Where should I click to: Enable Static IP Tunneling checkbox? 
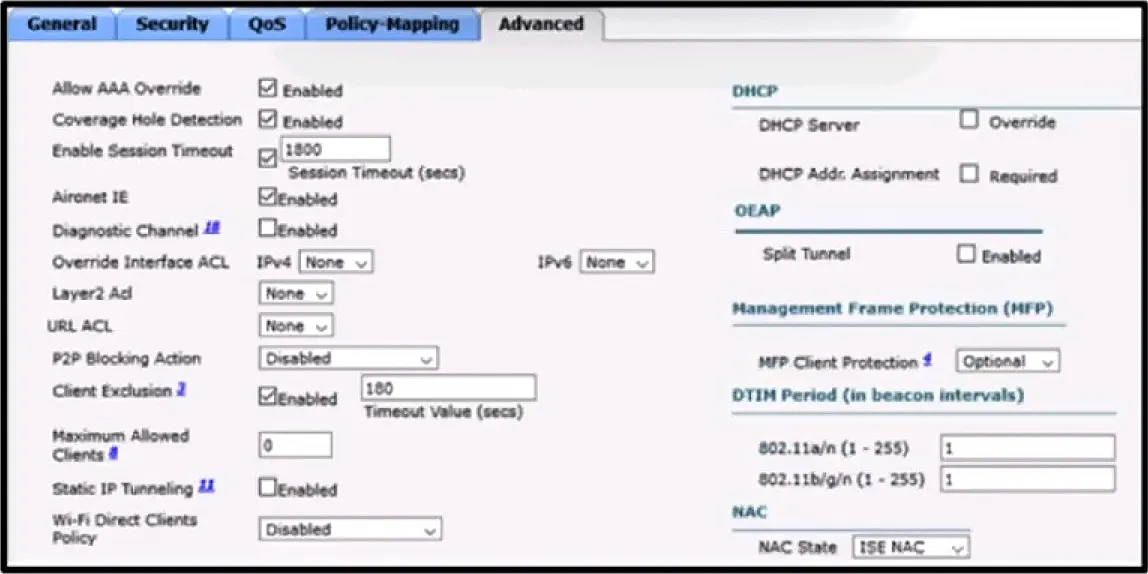point(267,488)
